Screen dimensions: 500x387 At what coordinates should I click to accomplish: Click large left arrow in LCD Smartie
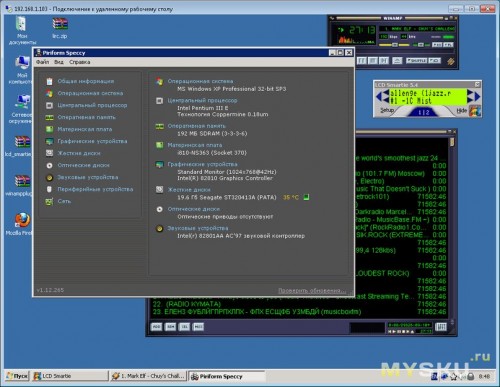[x=379, y=97]
